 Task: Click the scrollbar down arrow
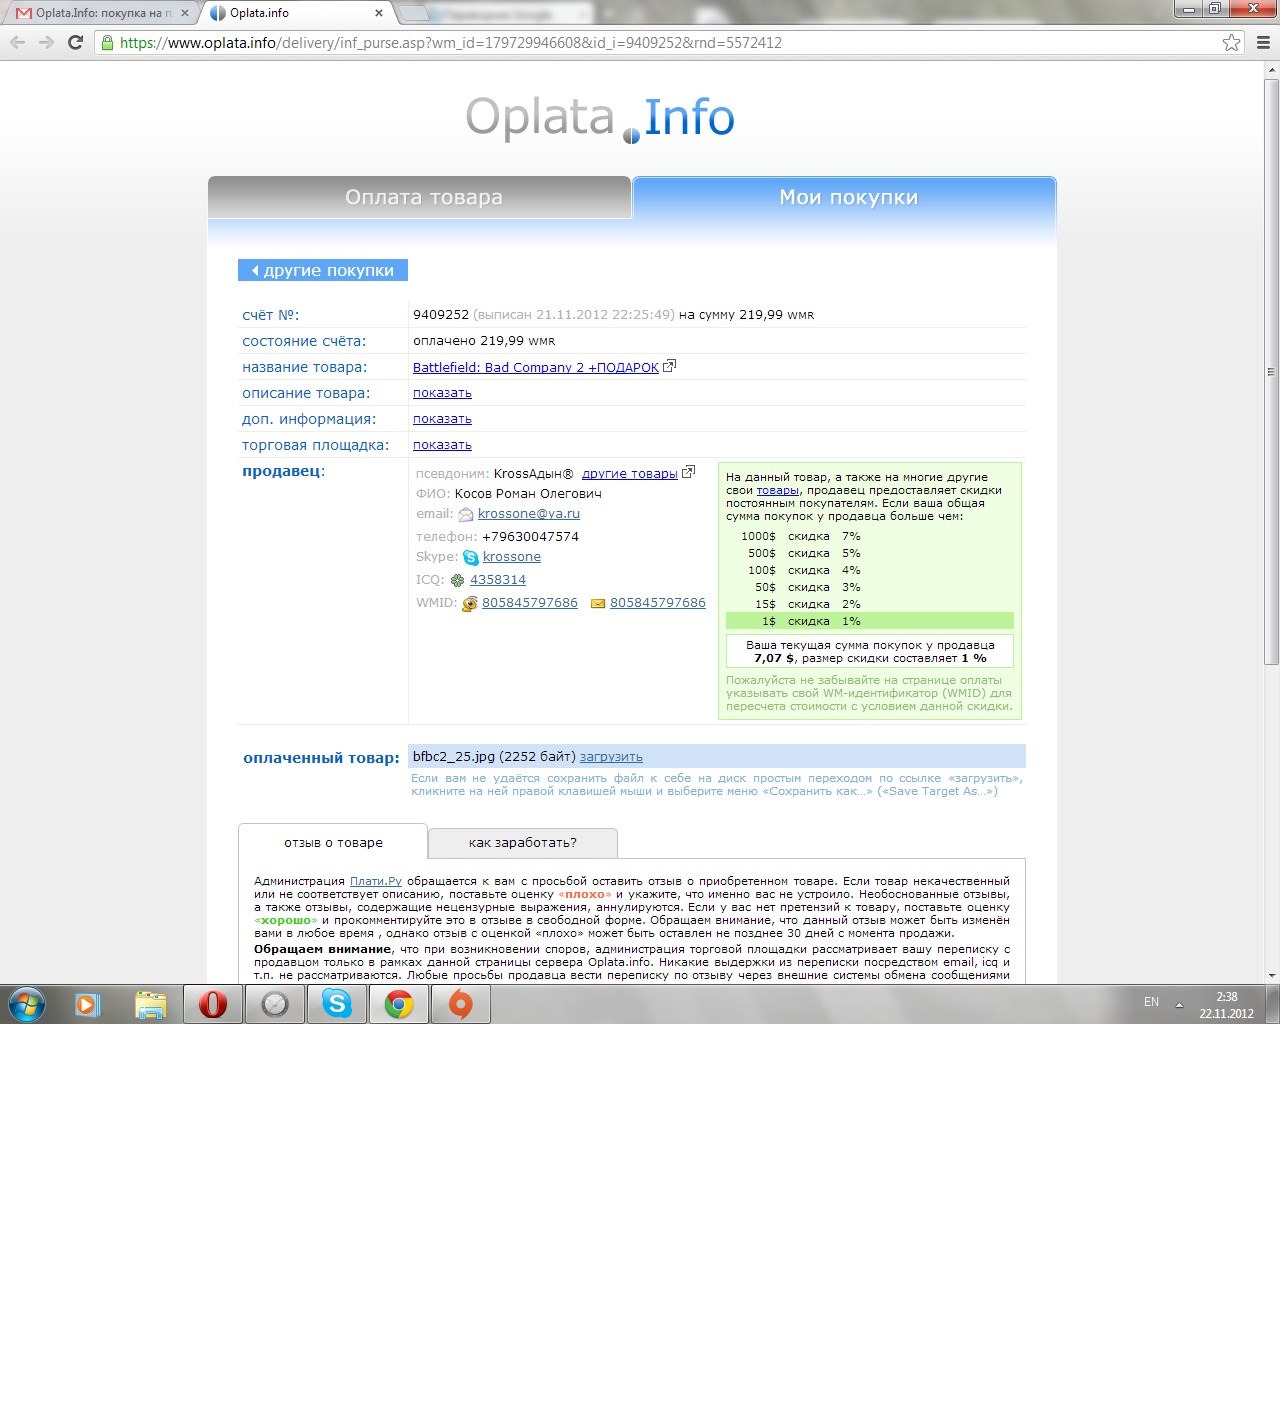1271,975
